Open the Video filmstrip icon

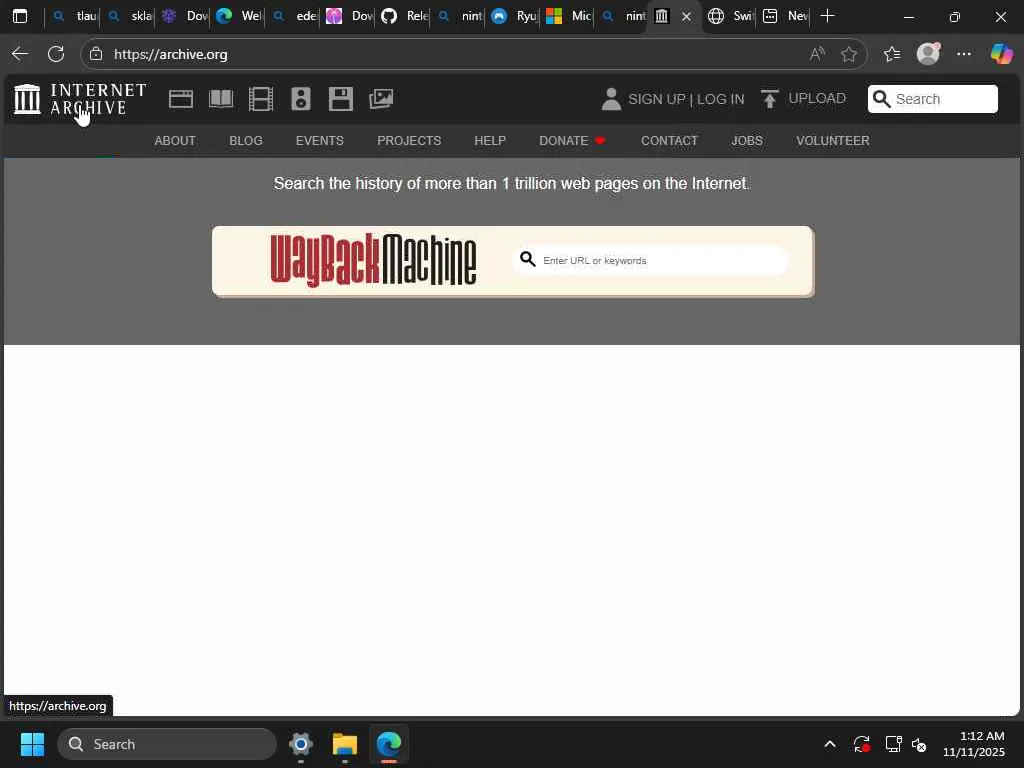(x=261, y=99)
